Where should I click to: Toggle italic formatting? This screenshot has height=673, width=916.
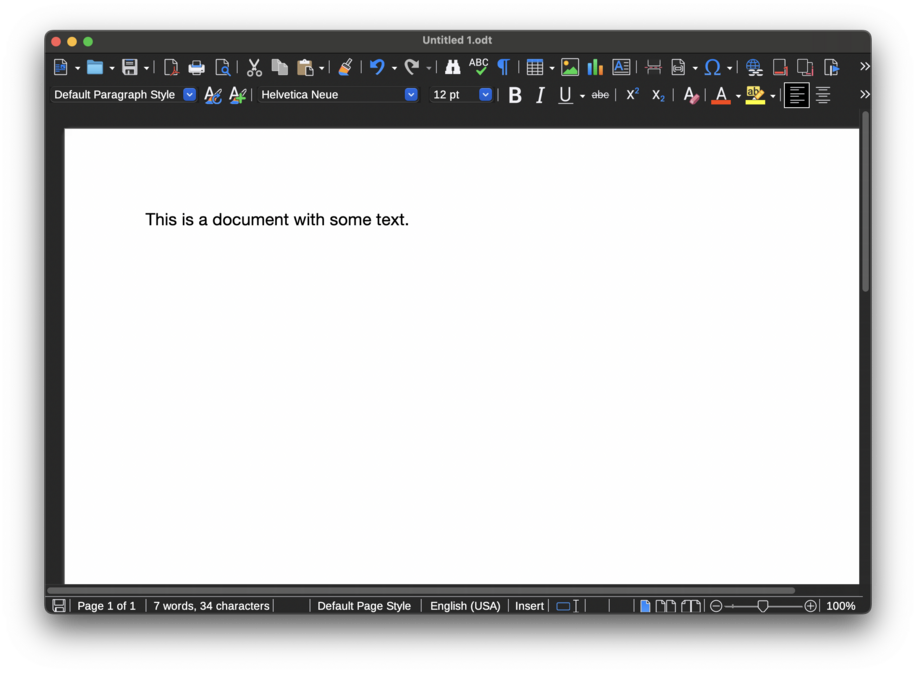click(540, 95)
